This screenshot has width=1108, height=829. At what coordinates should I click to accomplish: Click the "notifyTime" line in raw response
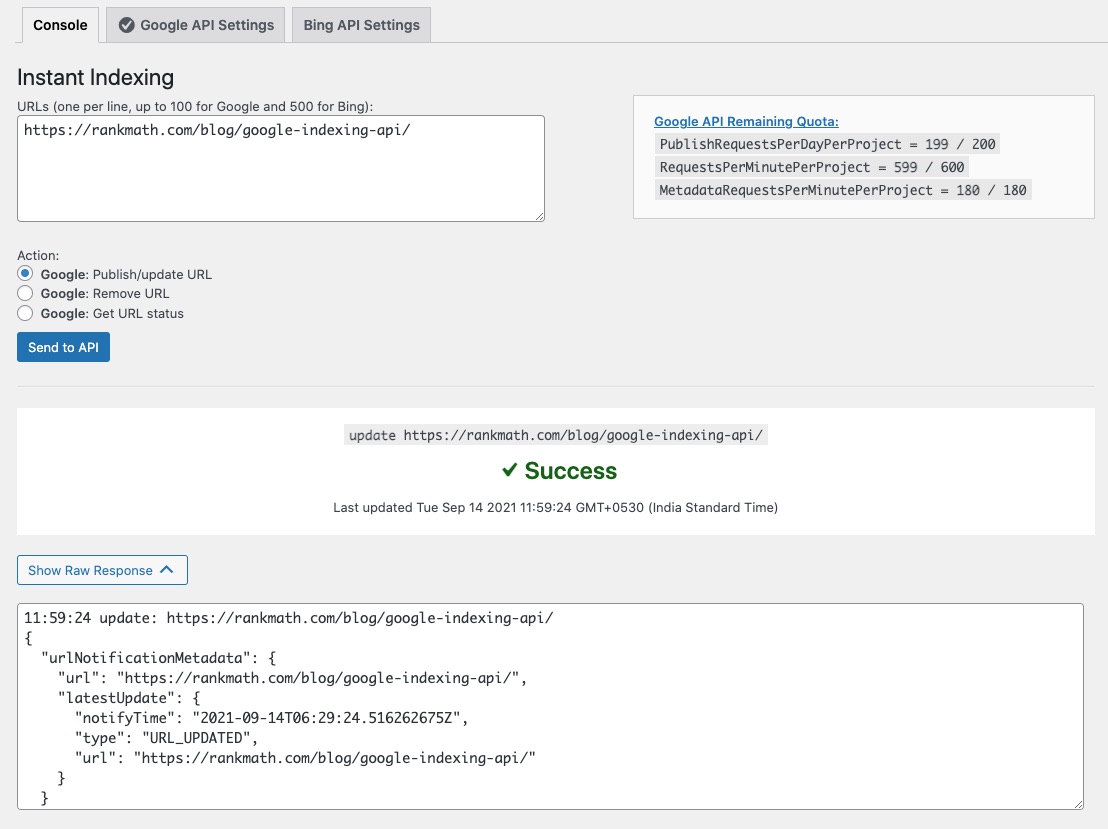click(272, 718)
